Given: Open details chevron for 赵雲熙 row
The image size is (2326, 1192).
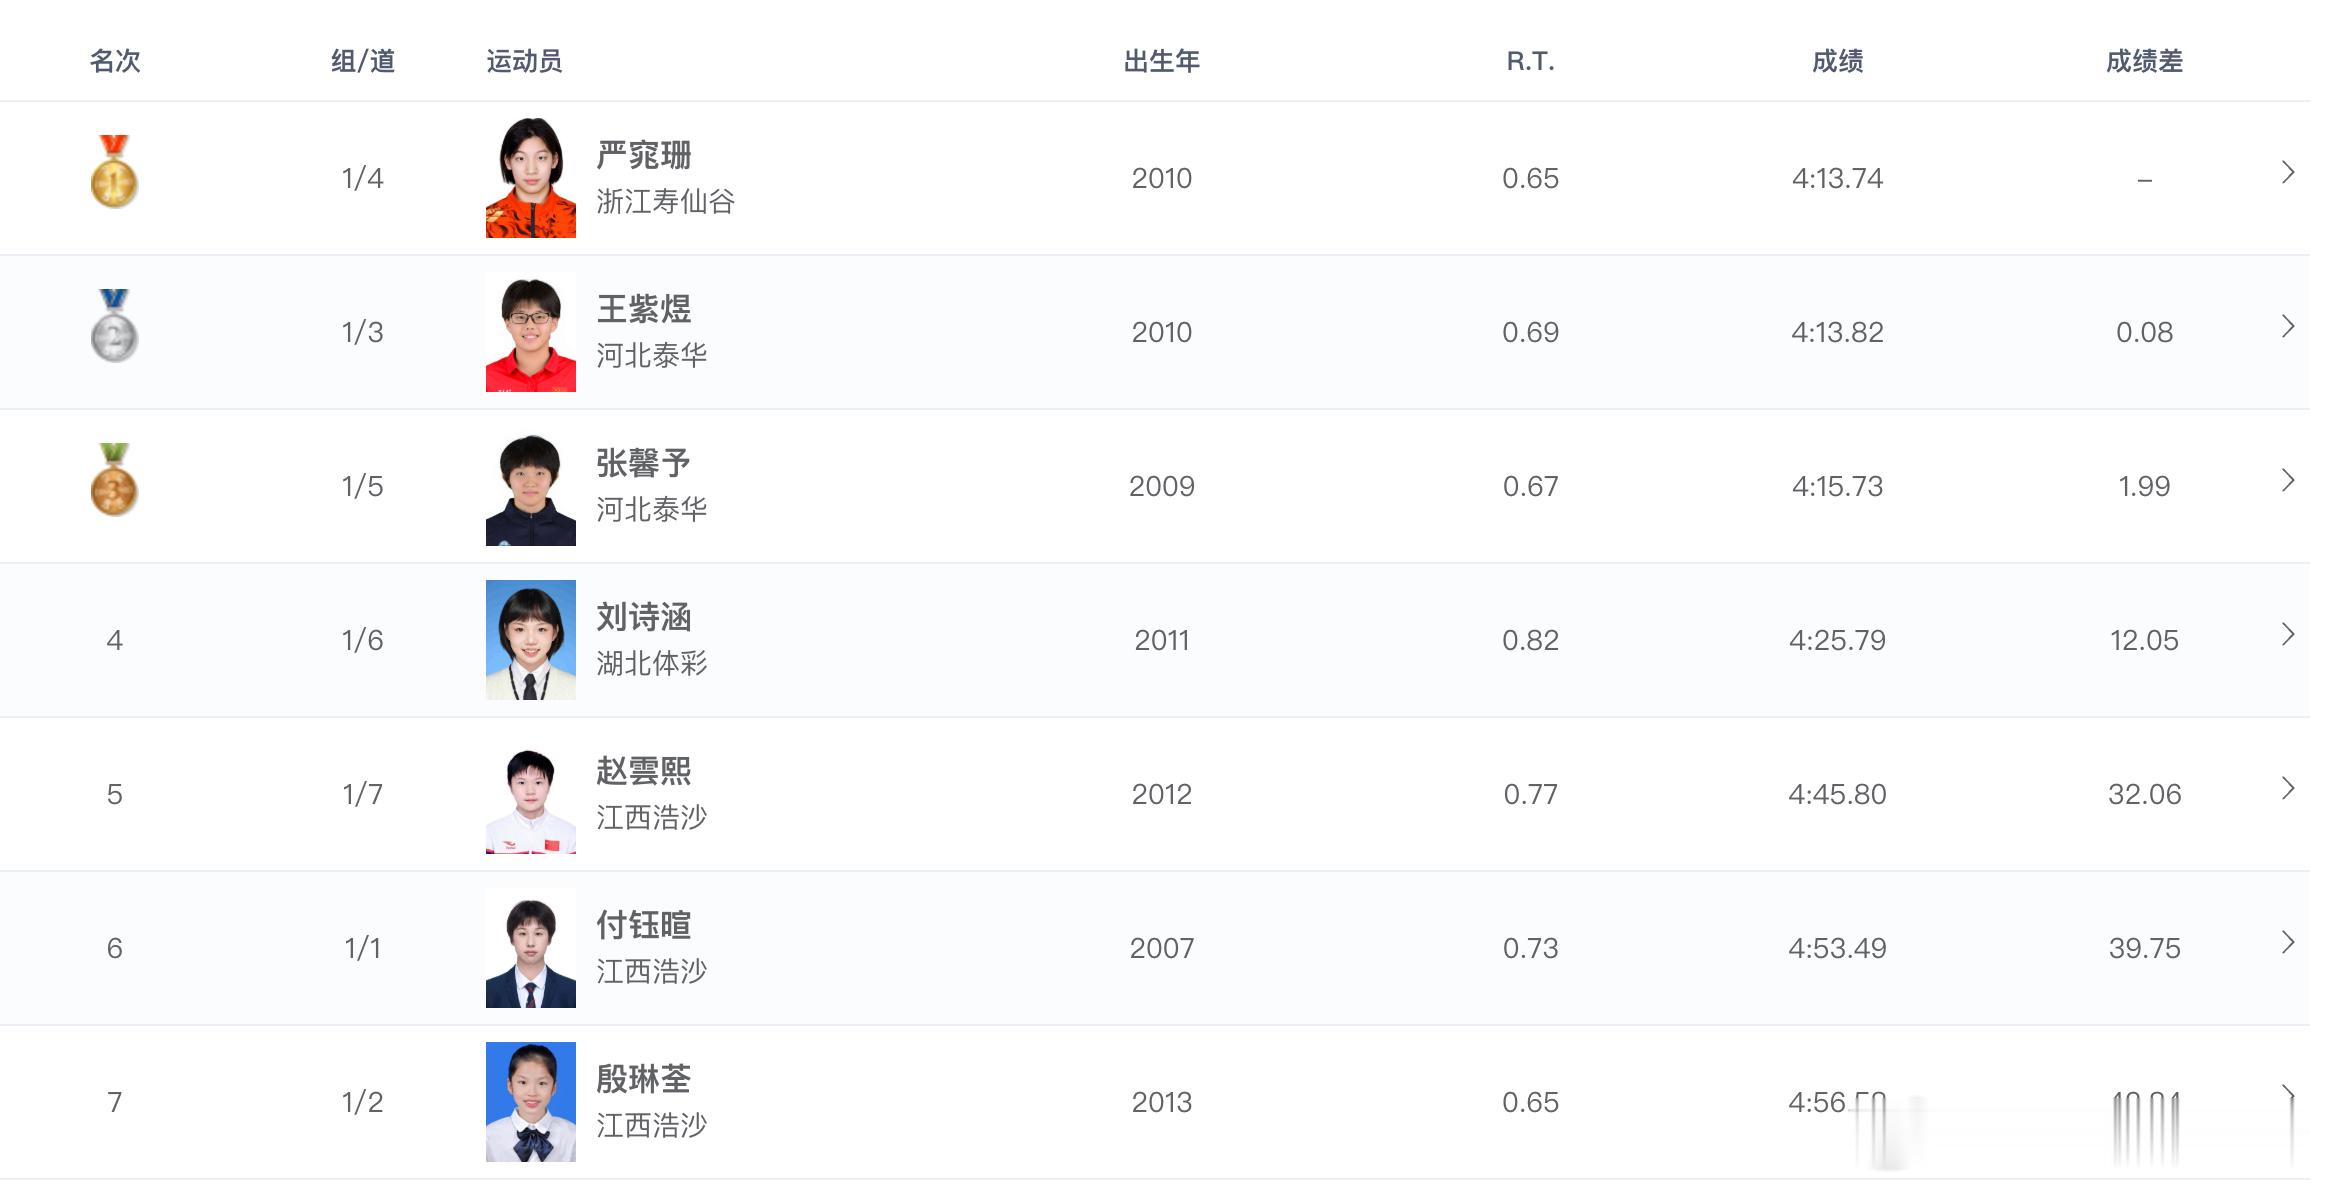Looking at the screenshot, I should coord(2288,788).
